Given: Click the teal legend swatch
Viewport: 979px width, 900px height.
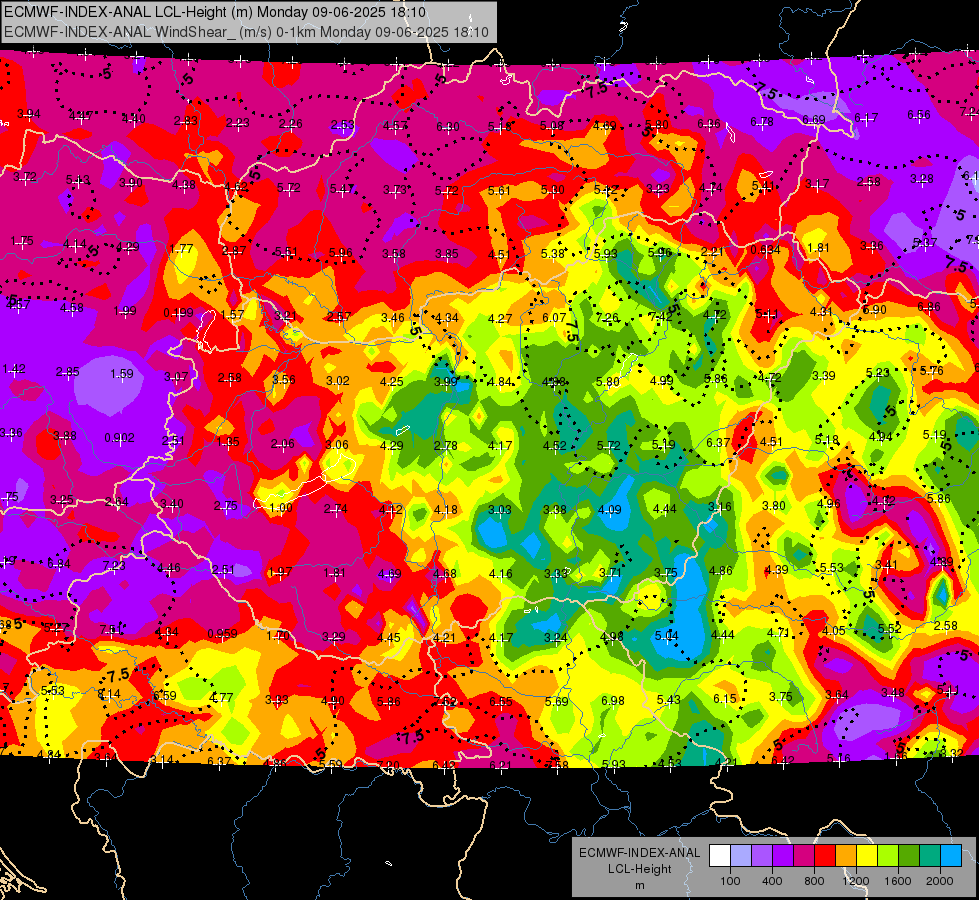Looking at the screenshot, I should point(930,856).
